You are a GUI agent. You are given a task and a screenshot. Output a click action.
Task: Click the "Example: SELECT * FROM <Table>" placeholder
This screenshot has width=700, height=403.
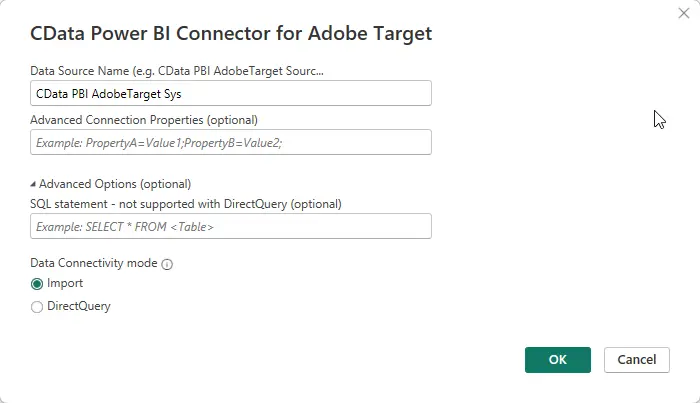coord(125,227)
